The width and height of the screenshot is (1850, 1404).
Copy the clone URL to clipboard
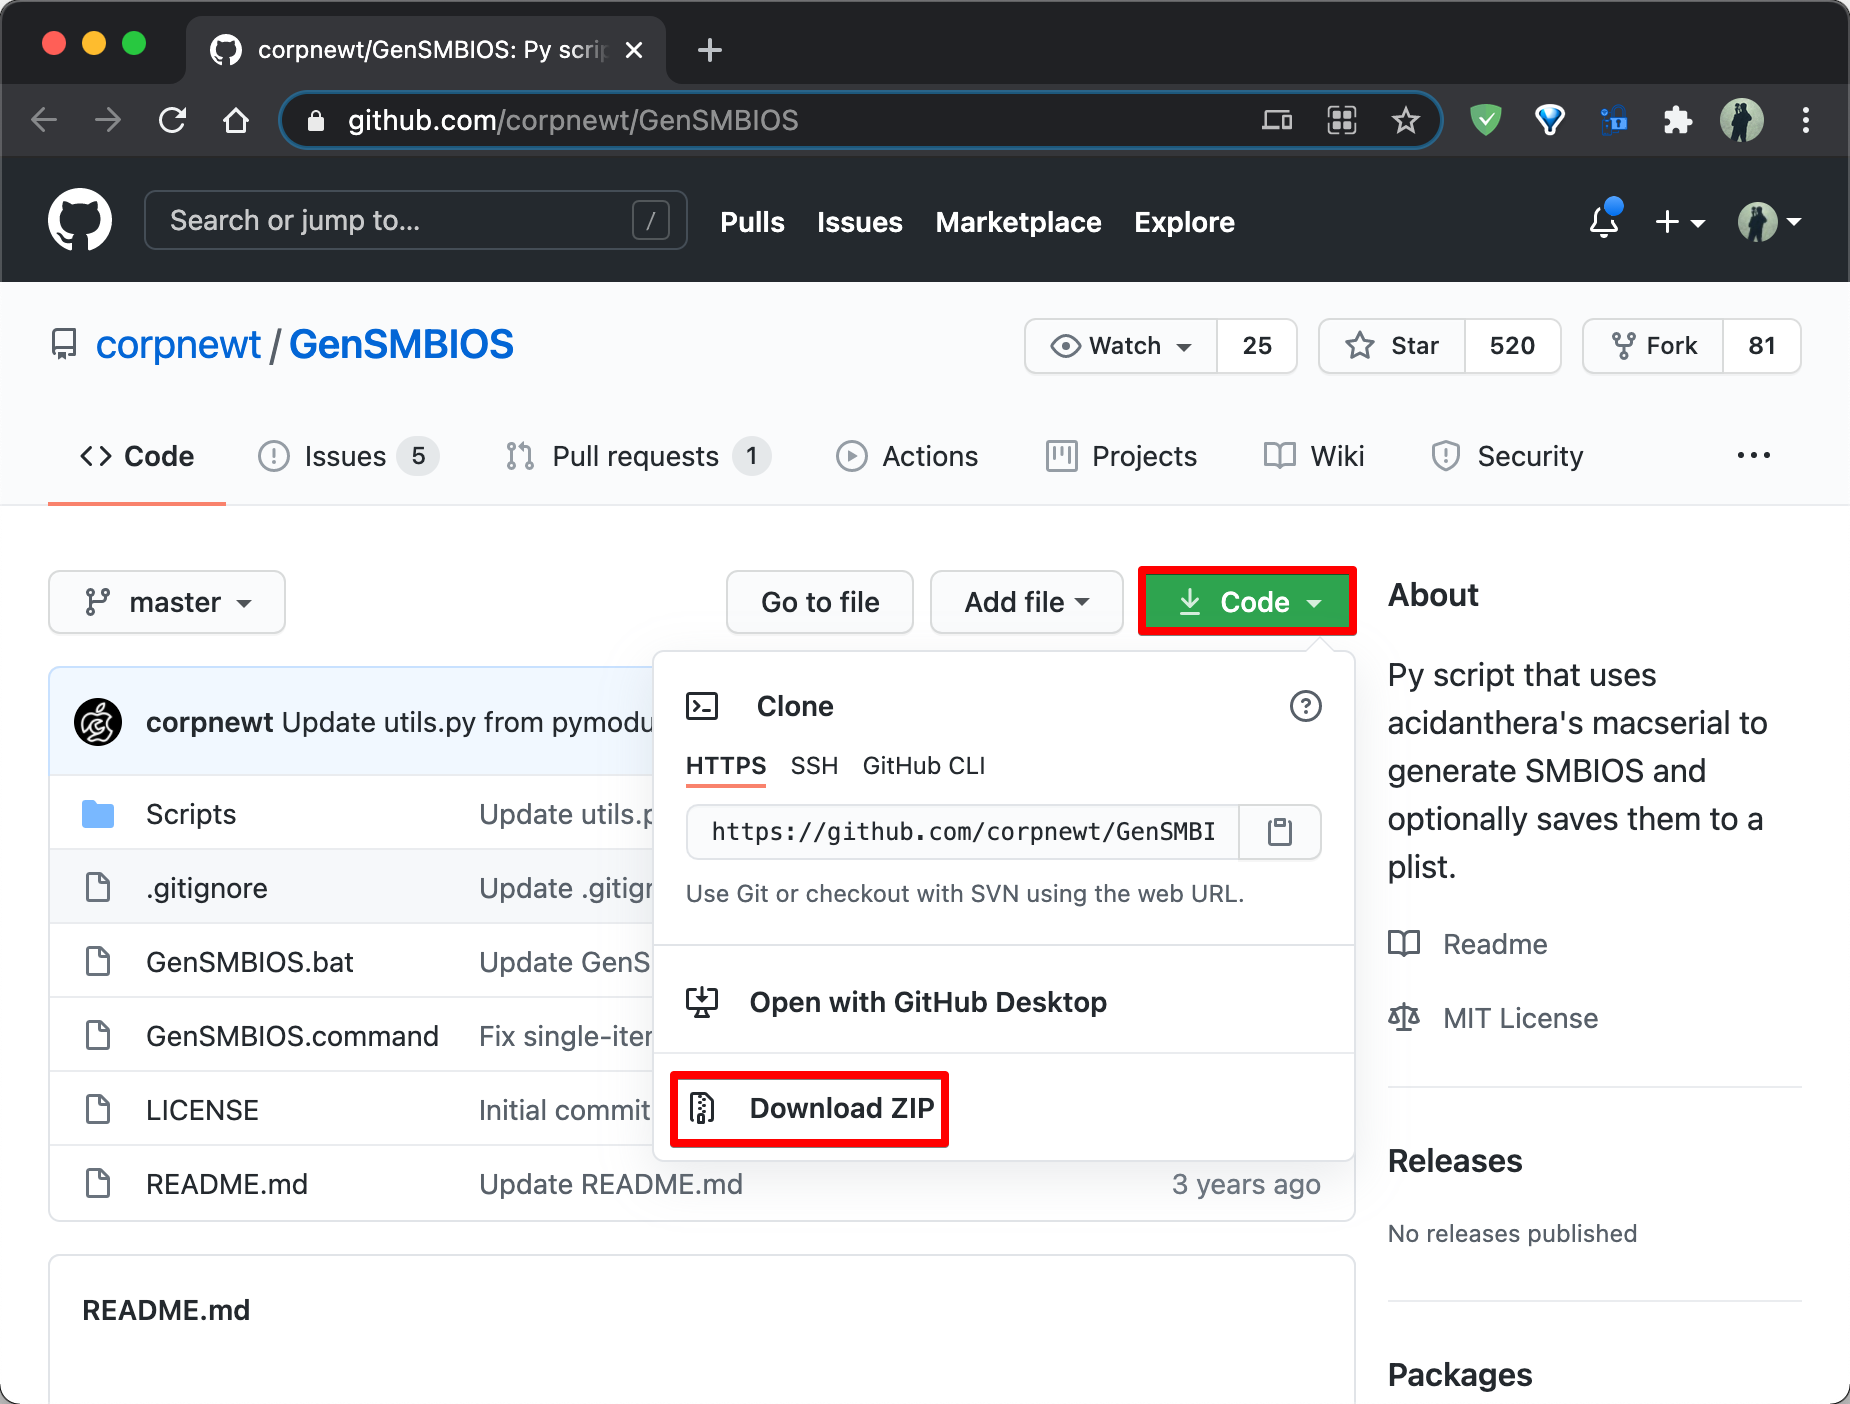[x=1280, y=832]
